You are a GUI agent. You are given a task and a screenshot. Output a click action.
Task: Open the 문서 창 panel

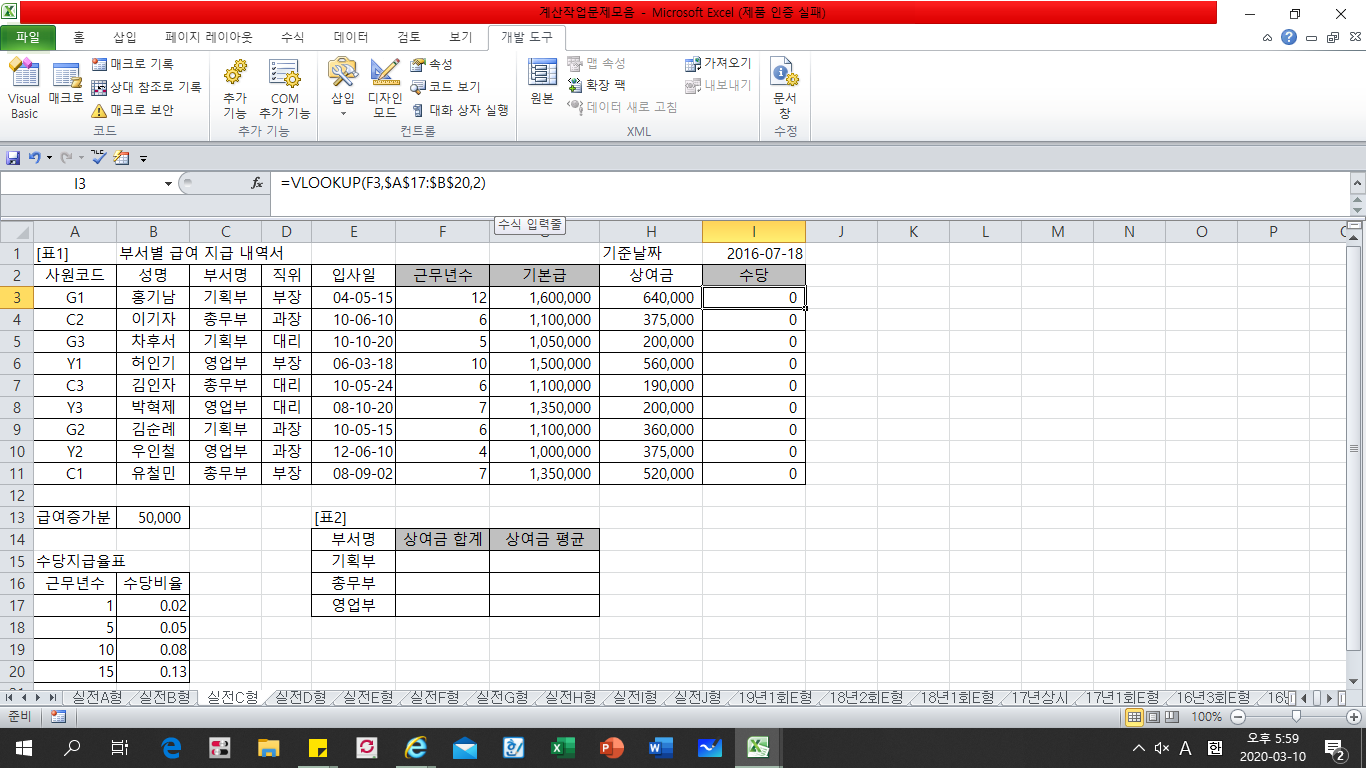tap(785, 87)
